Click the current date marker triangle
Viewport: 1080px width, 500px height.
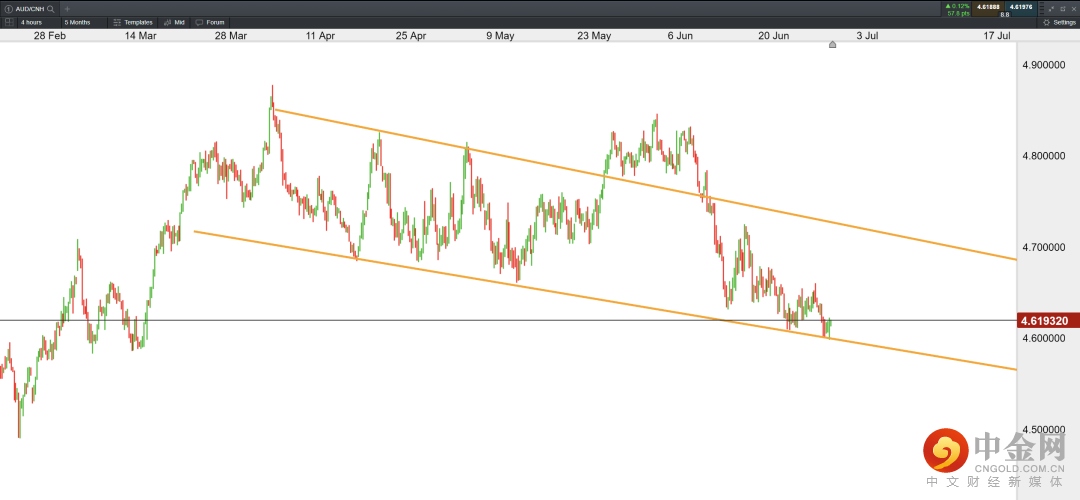click(x=832, y=45)
